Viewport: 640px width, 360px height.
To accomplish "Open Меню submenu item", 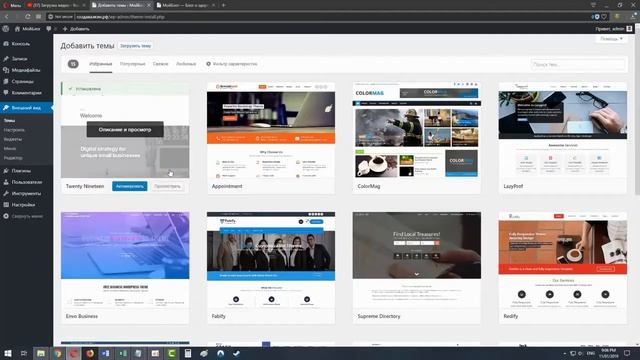I will 10,149.
